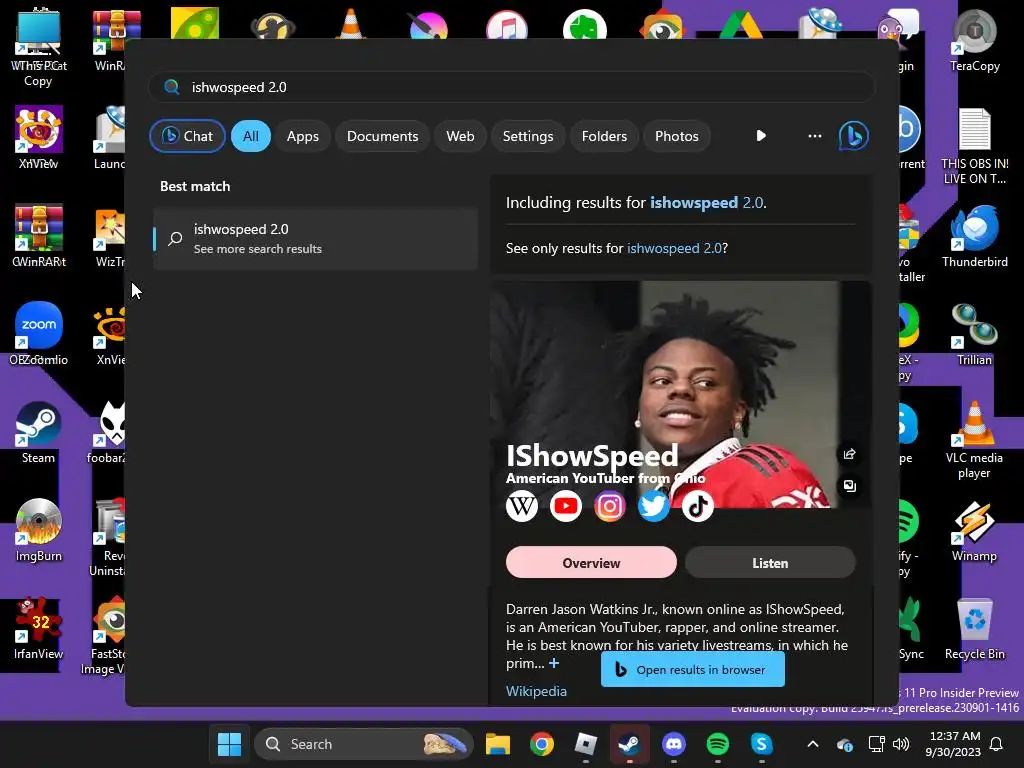
Task: Open the Roblox icon in the taskbar
Action: pyautogui.click(x=586, y=744)
